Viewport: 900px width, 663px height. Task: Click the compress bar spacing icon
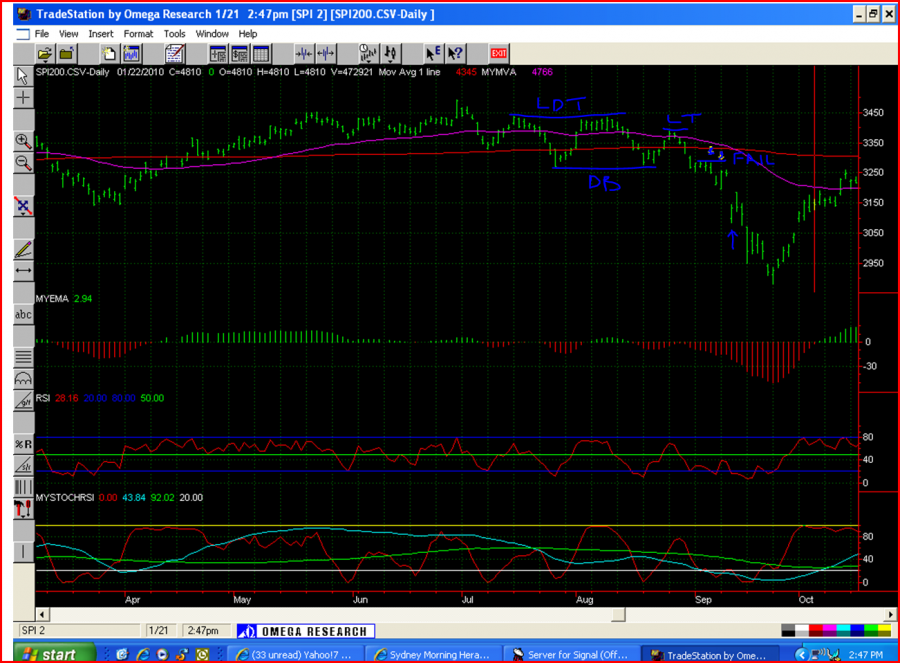[x=304, y=54]
